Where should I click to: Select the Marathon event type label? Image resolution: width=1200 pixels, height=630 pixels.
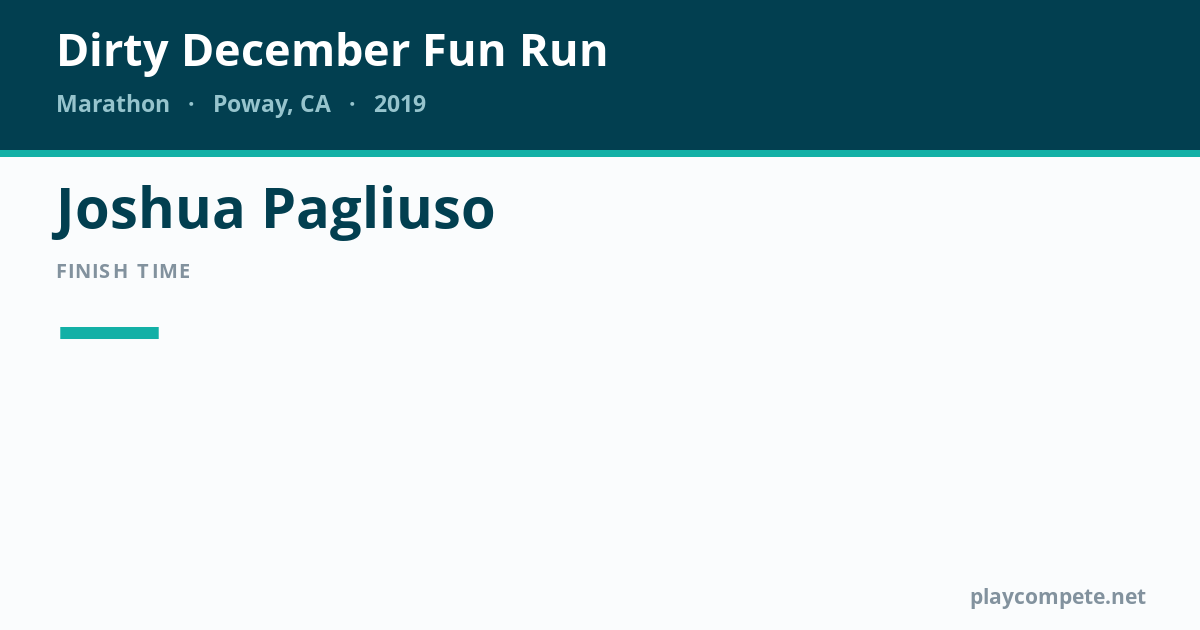113,104
